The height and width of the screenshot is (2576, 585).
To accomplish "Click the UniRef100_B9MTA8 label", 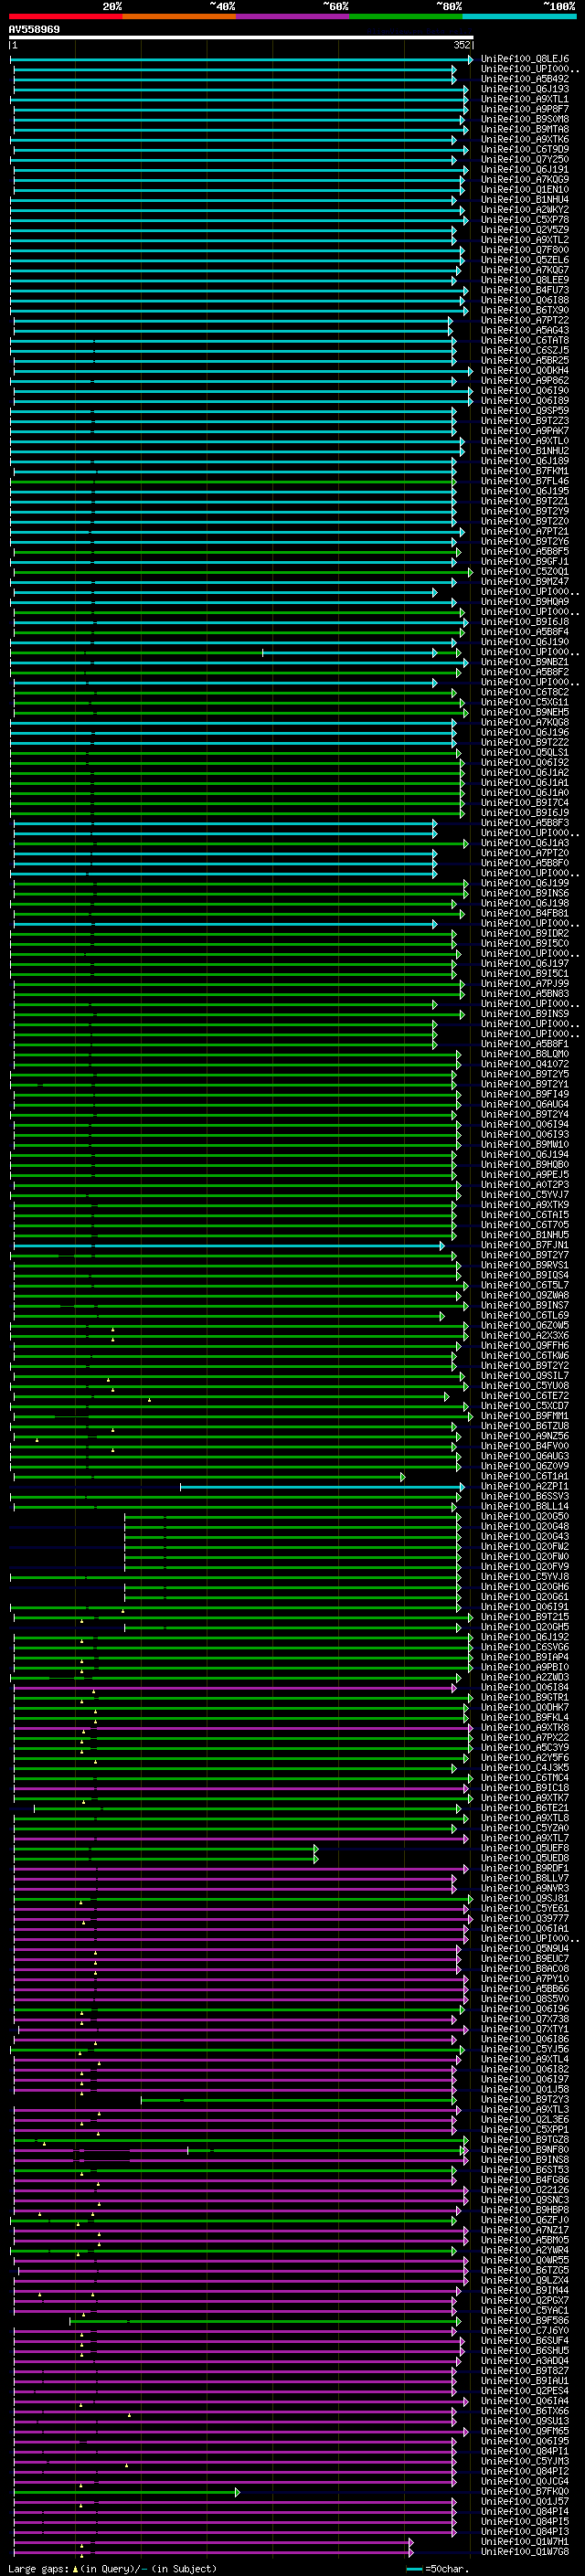I will (525, 129).
